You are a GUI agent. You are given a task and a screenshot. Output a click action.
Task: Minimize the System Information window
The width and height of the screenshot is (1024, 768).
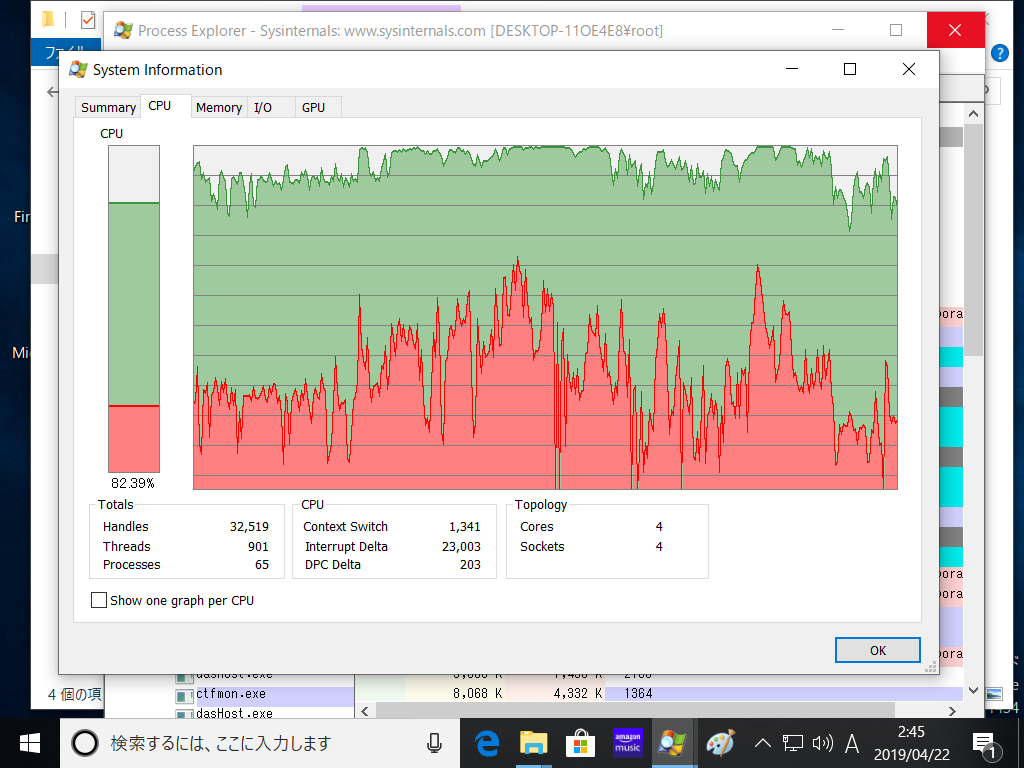click(792, 69)
